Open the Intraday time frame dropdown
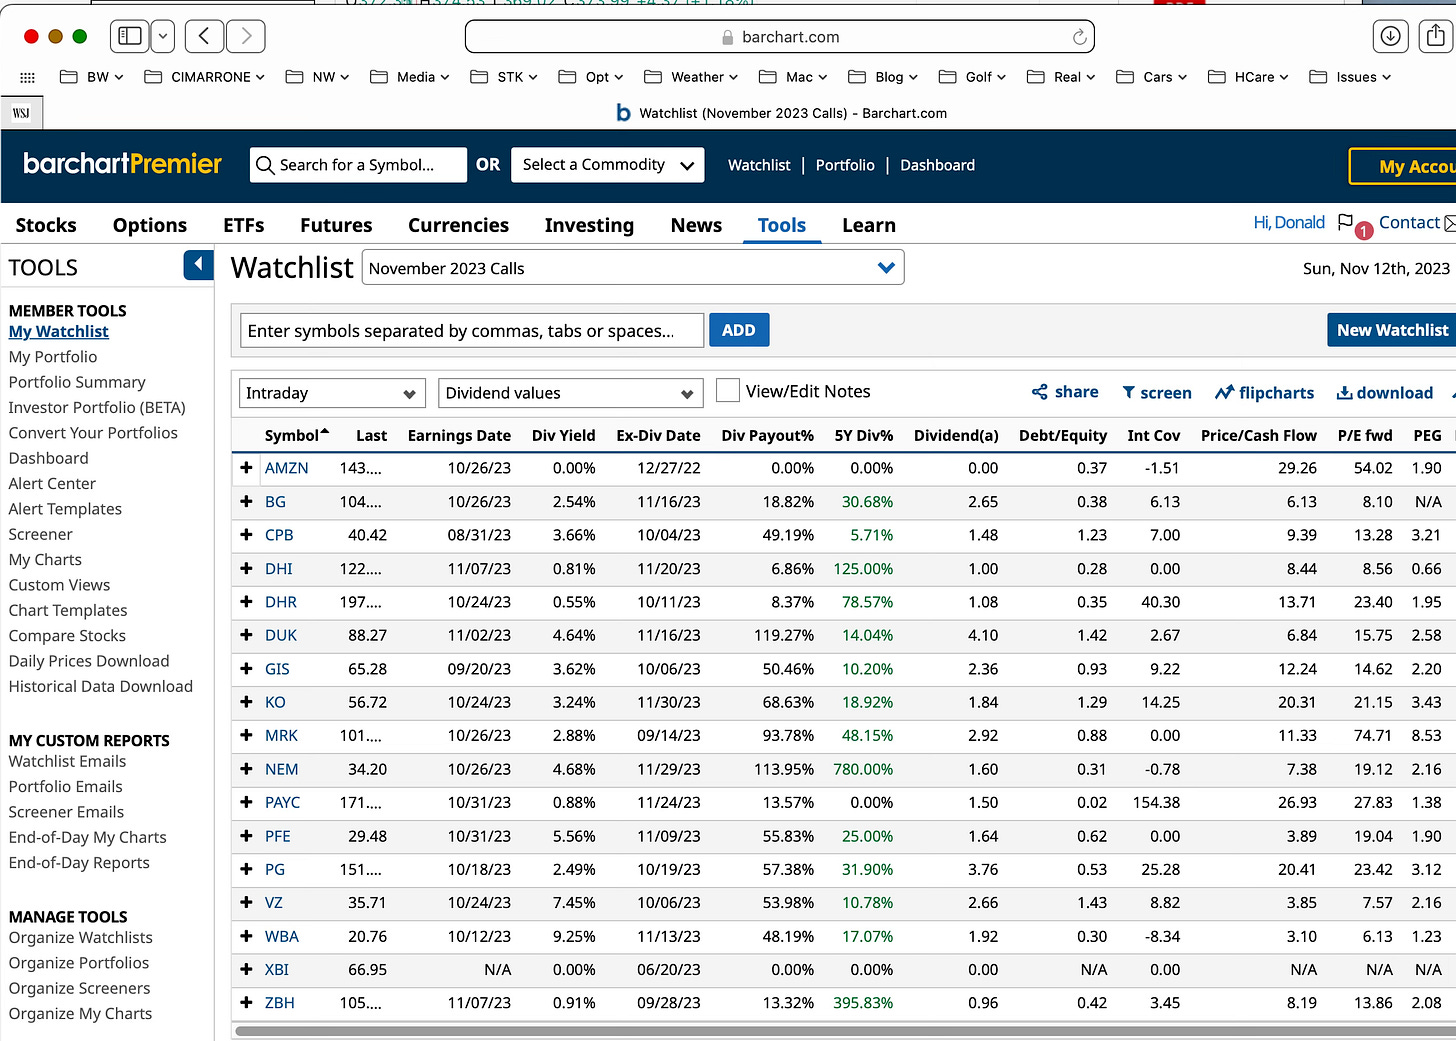1456x1041 pixels. 331,393
